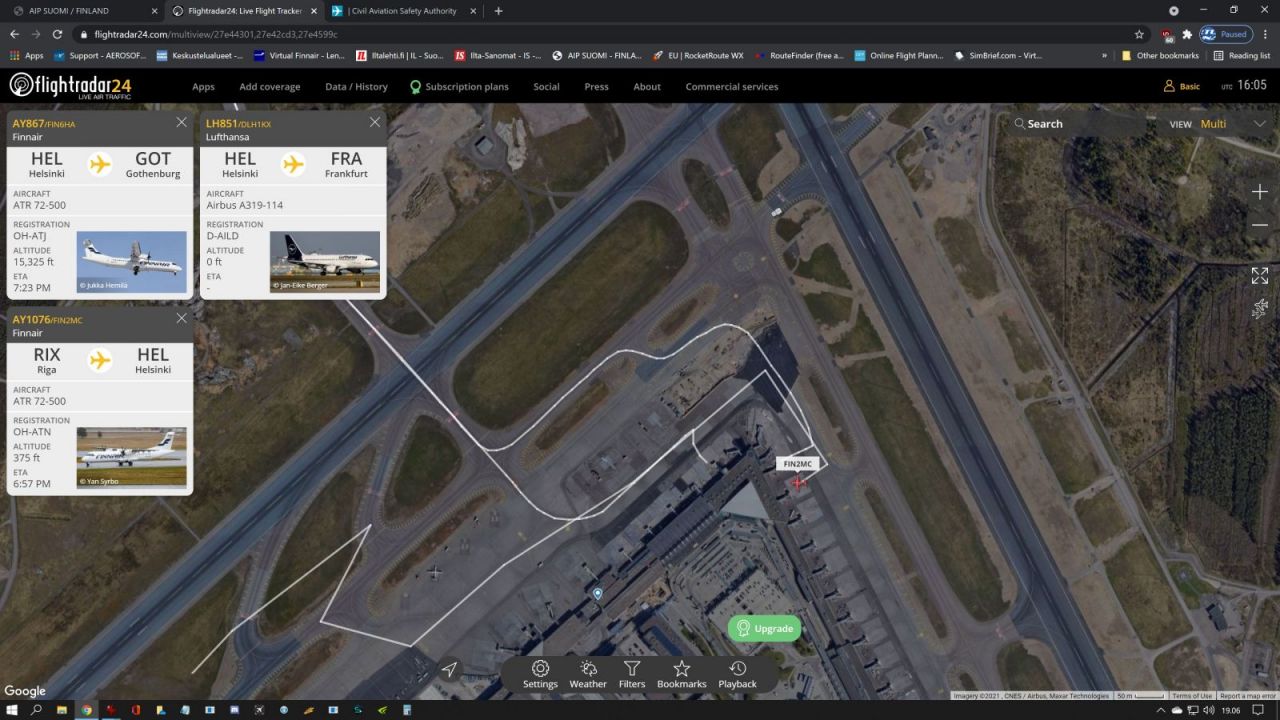
Task: Reload the page
Action: (57, 34)
